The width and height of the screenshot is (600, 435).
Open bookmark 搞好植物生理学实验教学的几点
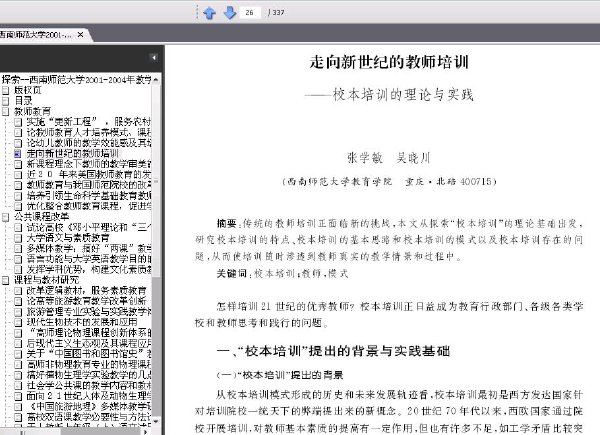pos(89,375)
